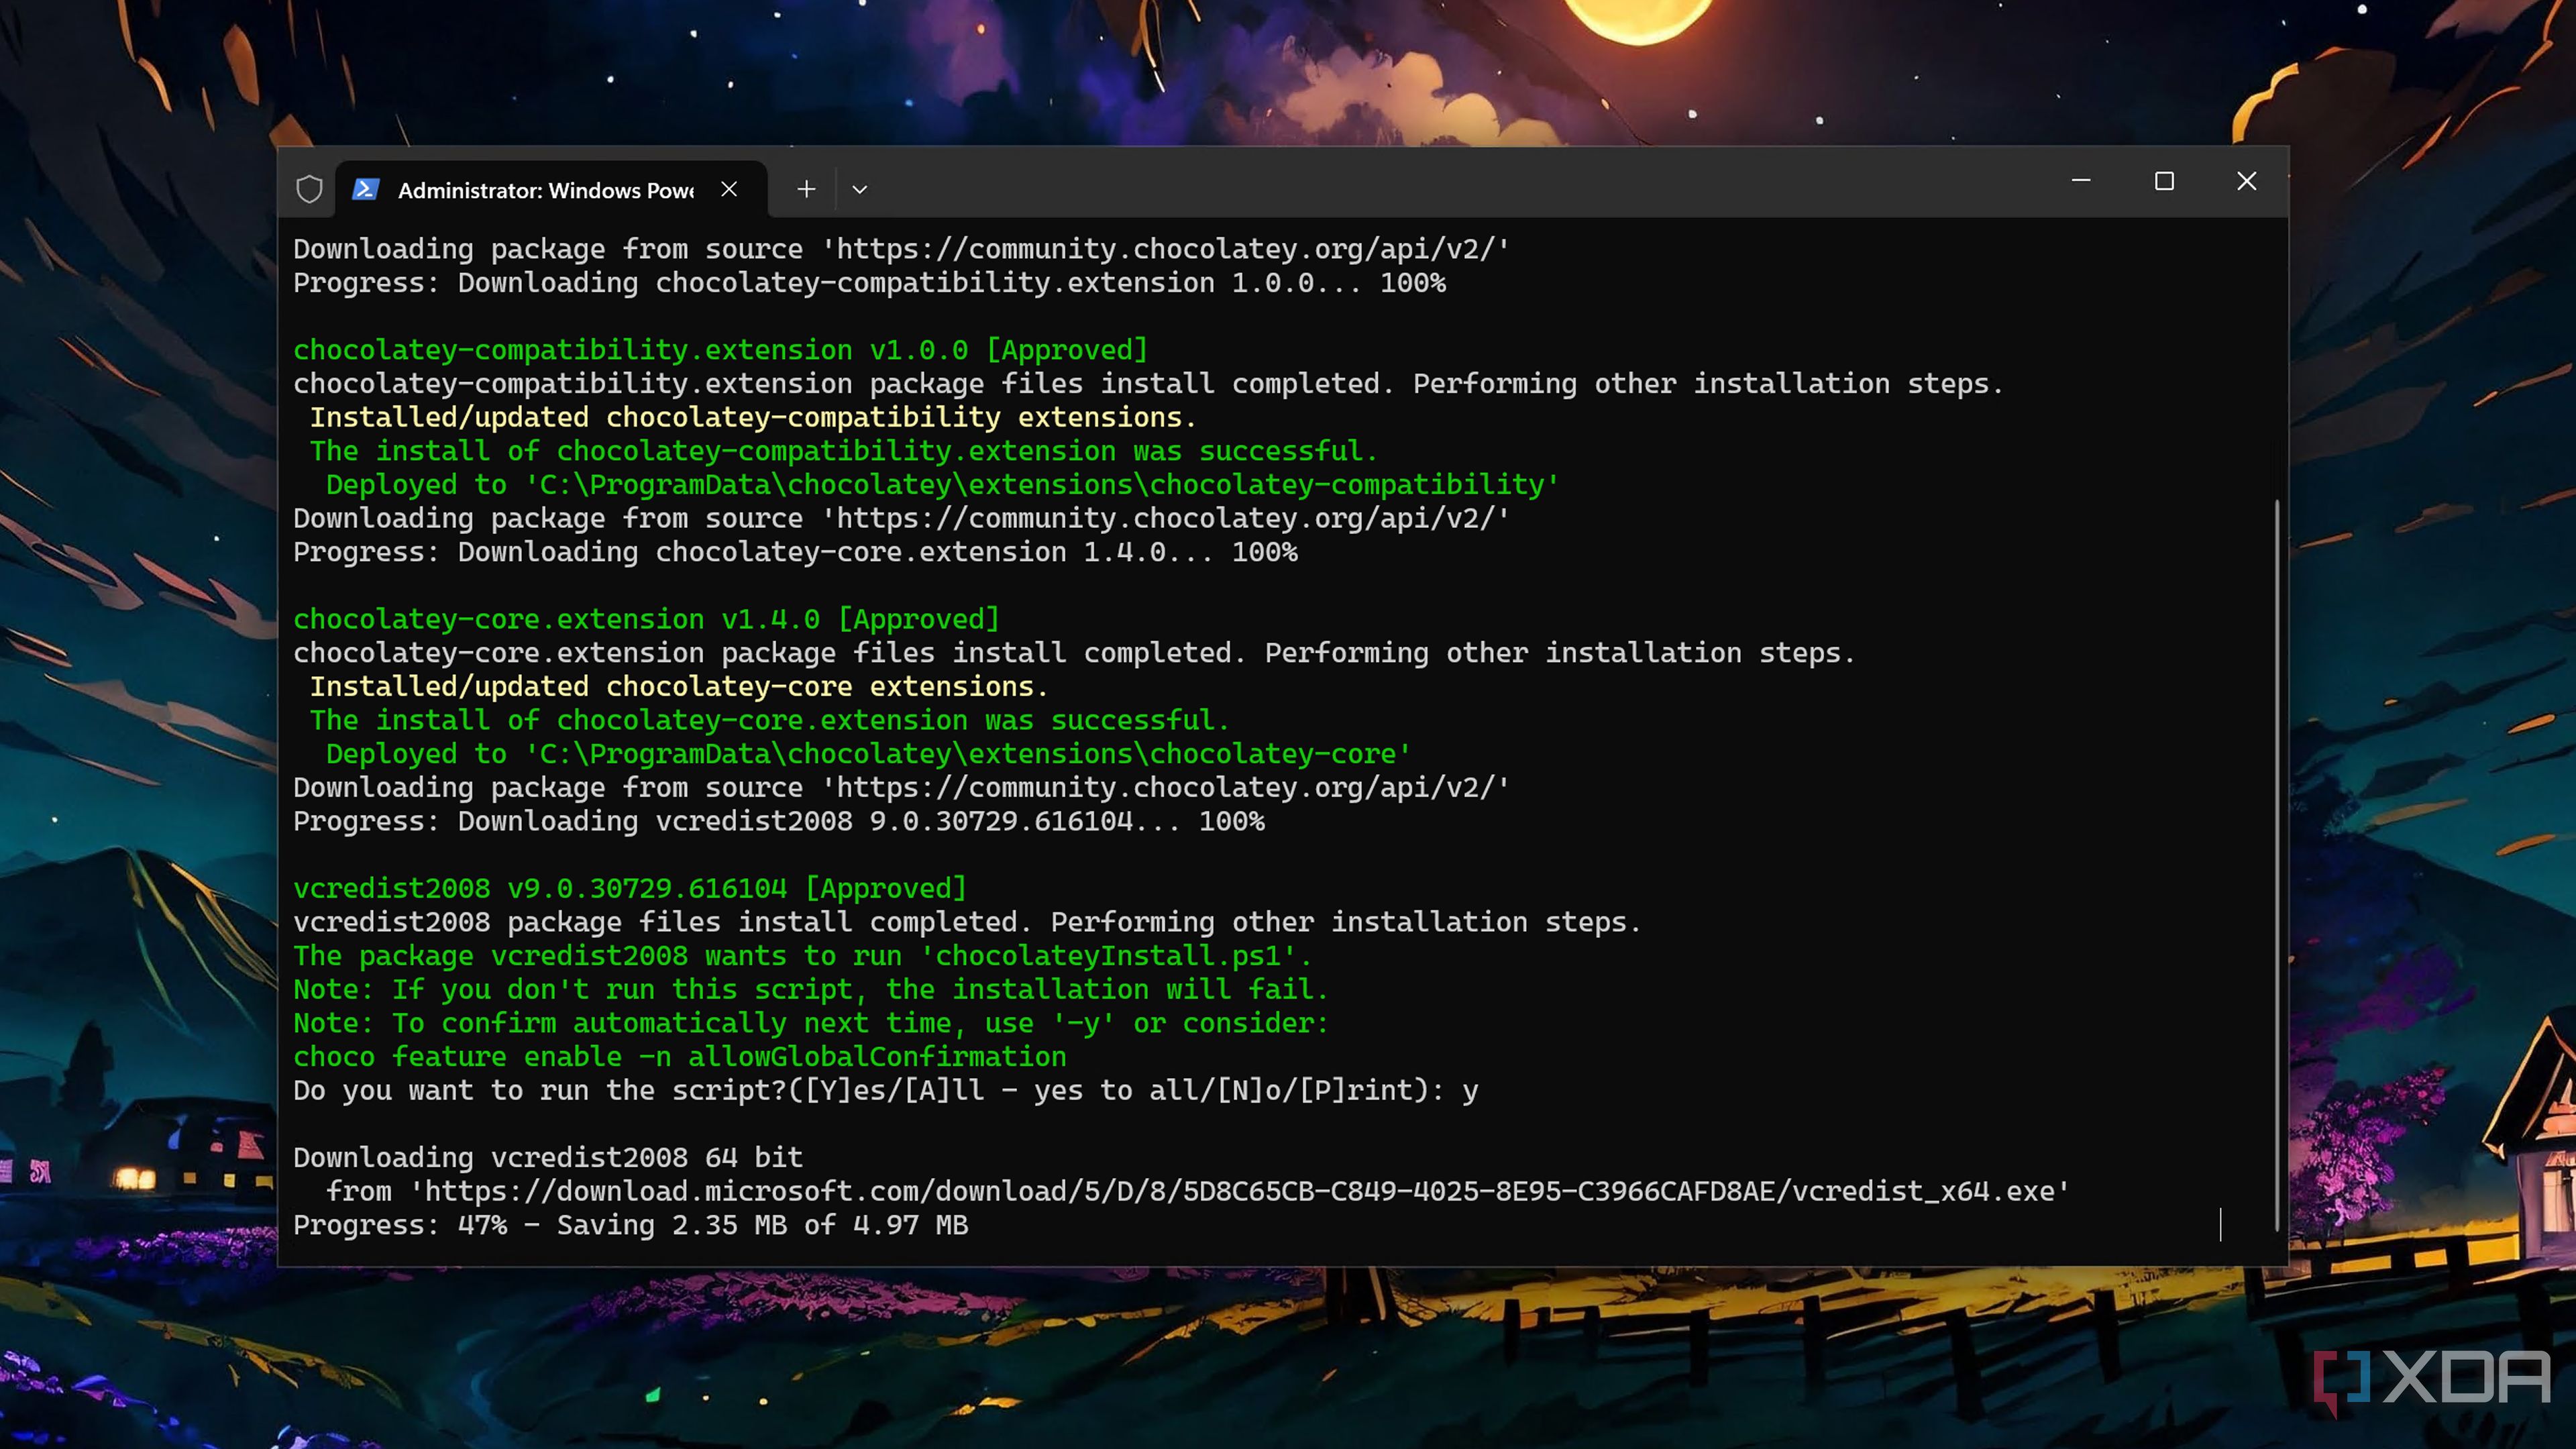Screen dimensions: 2576x1449
Task: Maximize the terminal window
Action: 2164,181
